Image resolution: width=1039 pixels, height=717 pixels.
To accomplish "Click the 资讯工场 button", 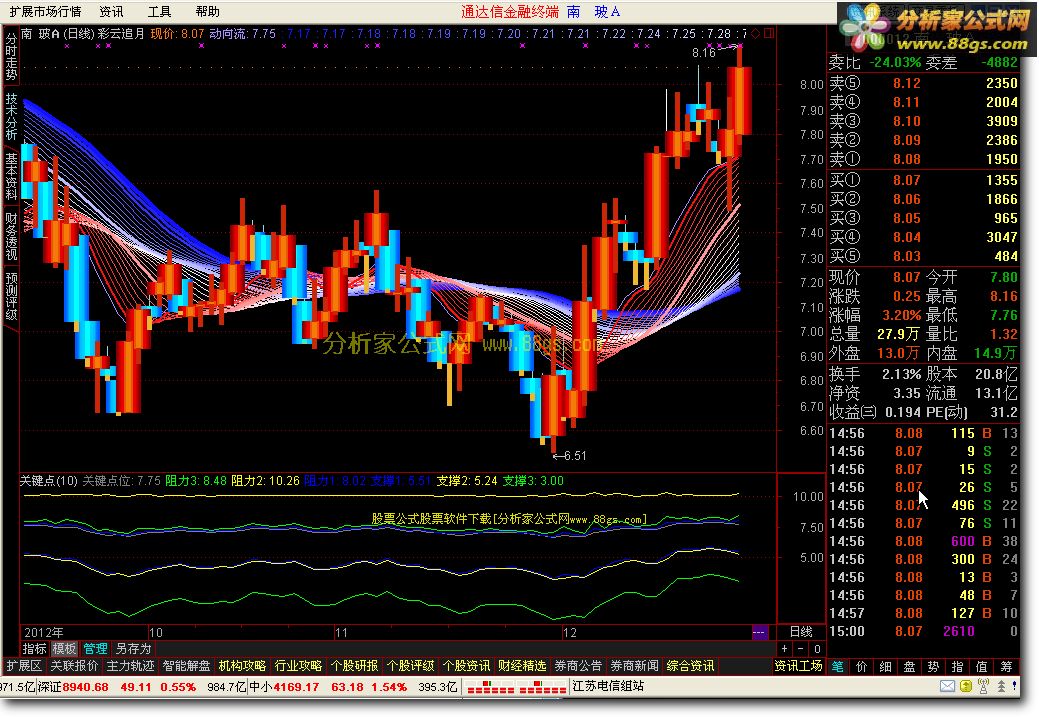I will pos(798,666).
